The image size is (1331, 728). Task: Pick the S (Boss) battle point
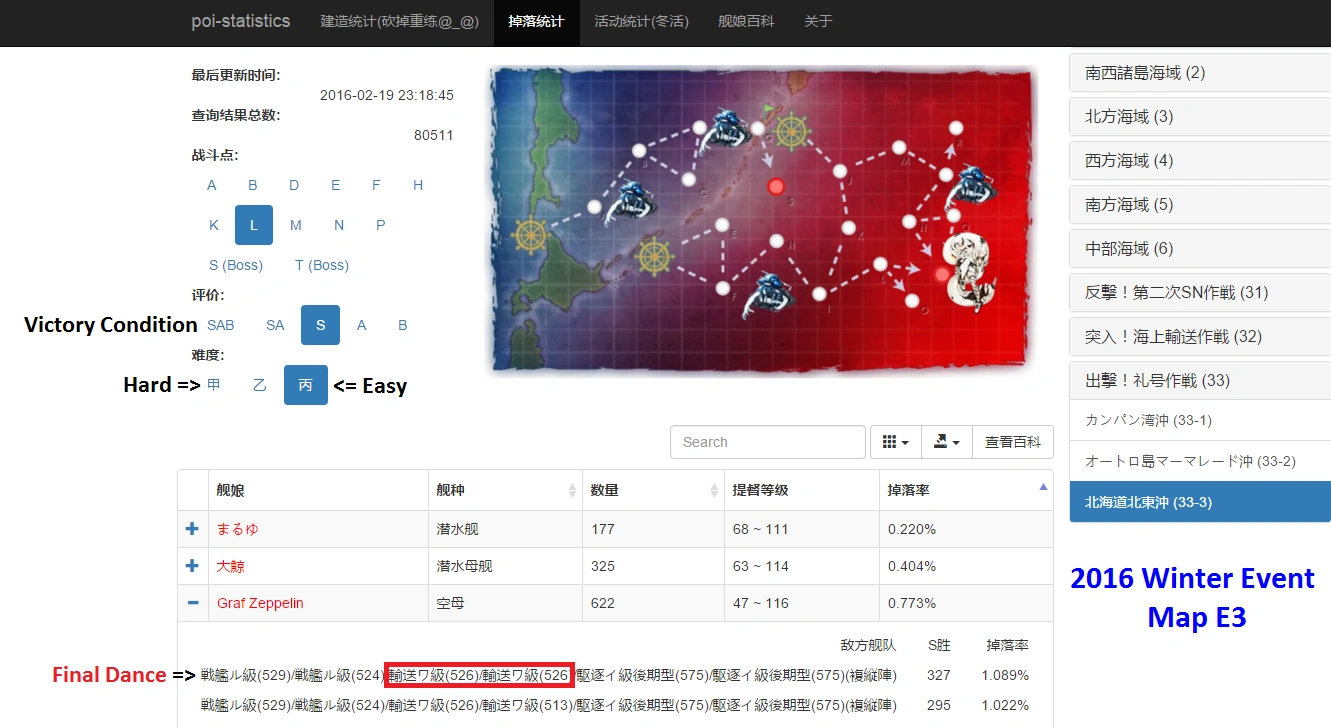point(236,265)
